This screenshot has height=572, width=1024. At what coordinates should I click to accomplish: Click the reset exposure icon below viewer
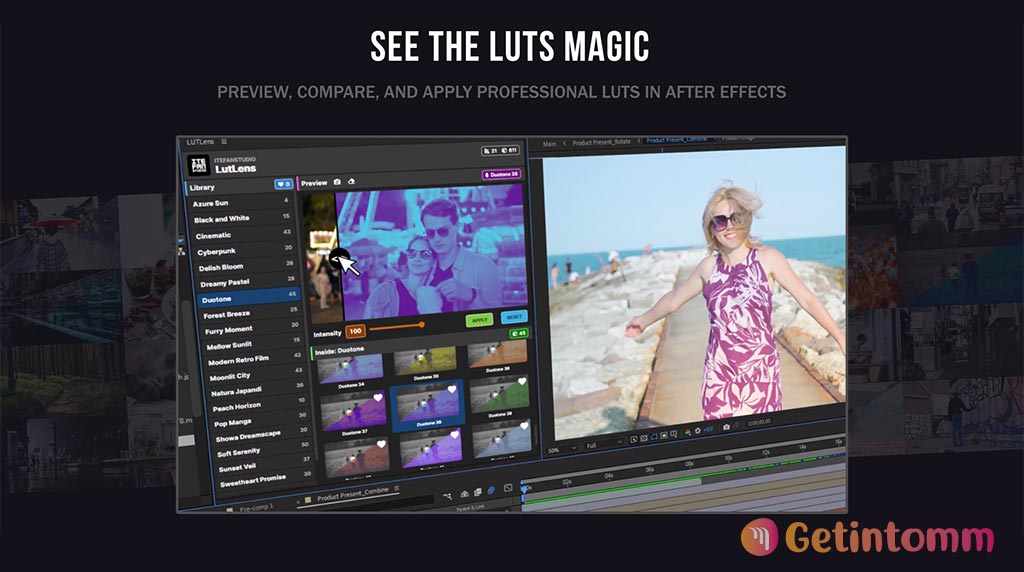tap(698, 430)
